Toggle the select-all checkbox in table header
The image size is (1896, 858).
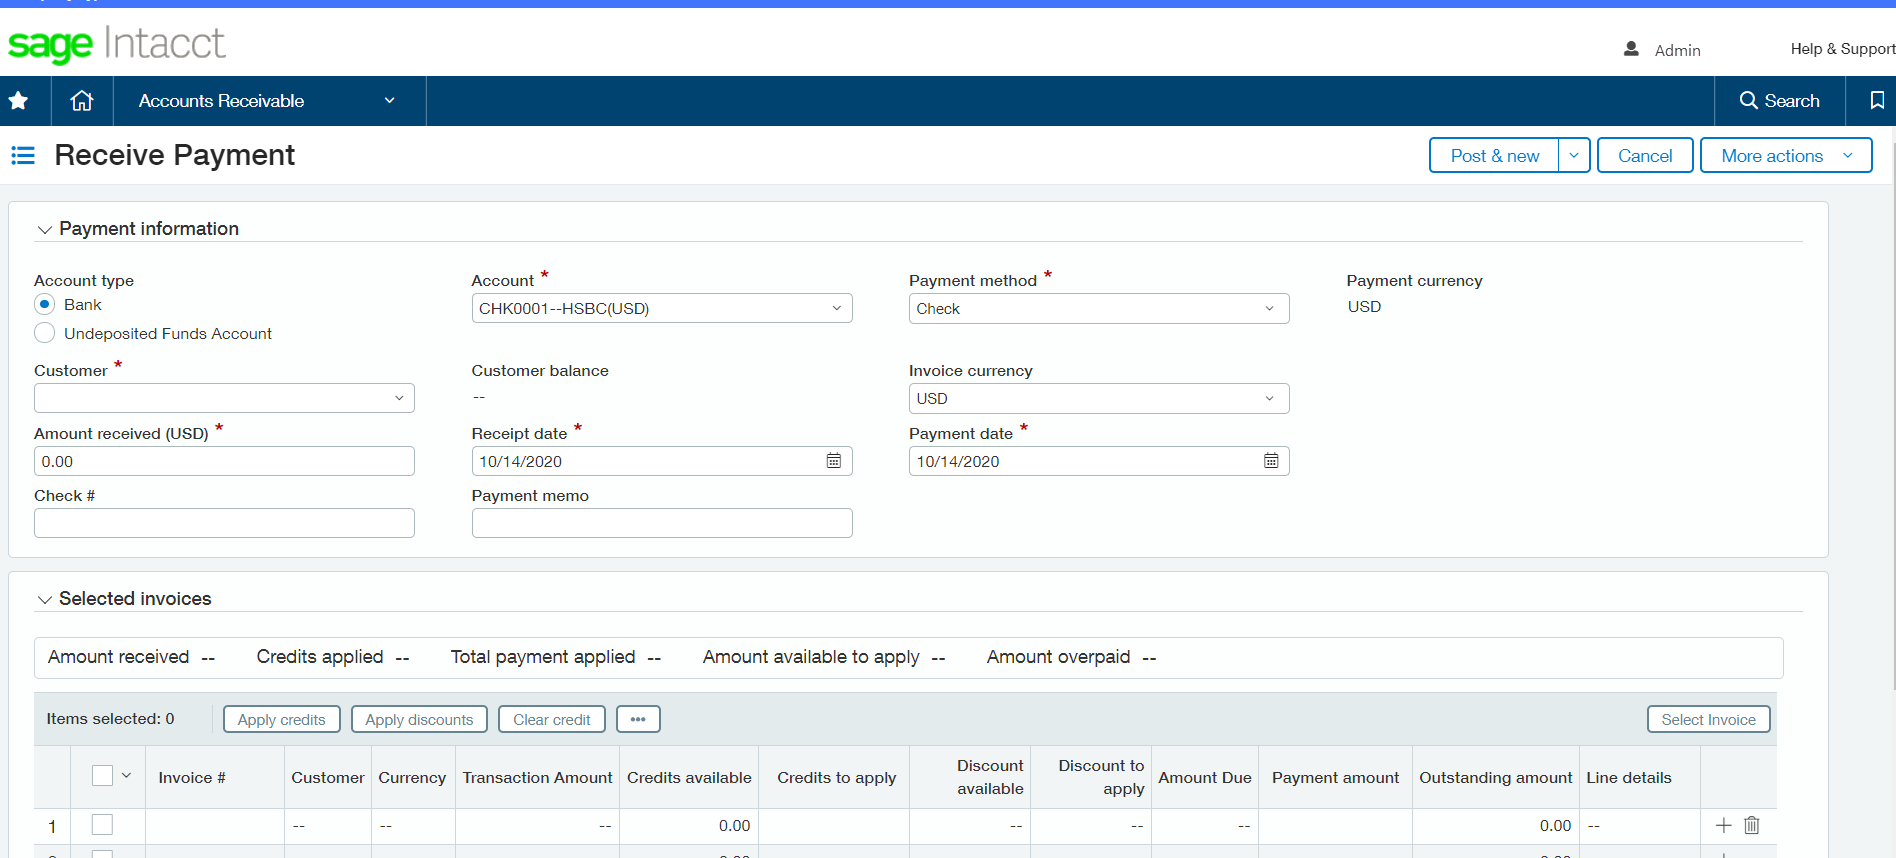click(102, 776)
